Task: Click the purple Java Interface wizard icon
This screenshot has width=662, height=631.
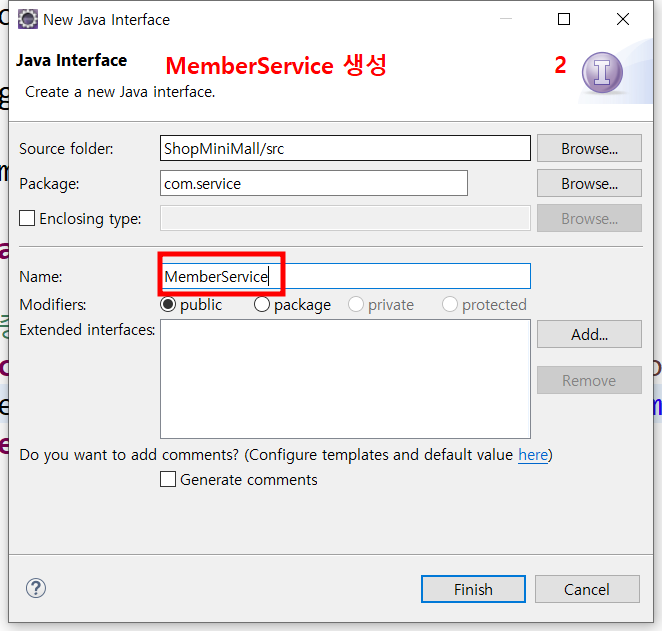Action: [x=602, y=73]
